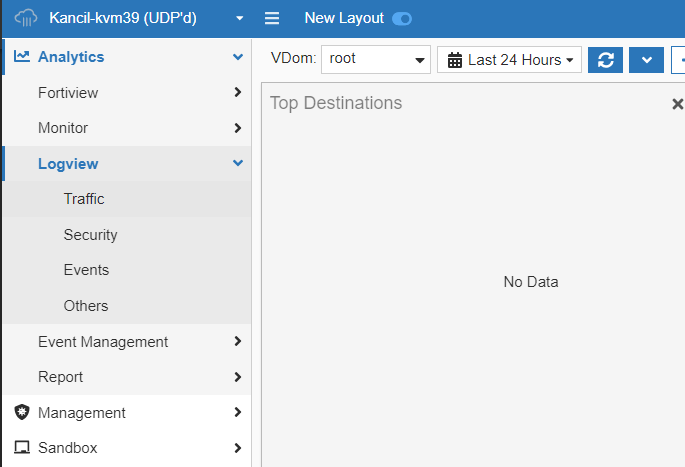Click the refresh icon button
This screenshot has height=467, width=685.
click(605, 60)
